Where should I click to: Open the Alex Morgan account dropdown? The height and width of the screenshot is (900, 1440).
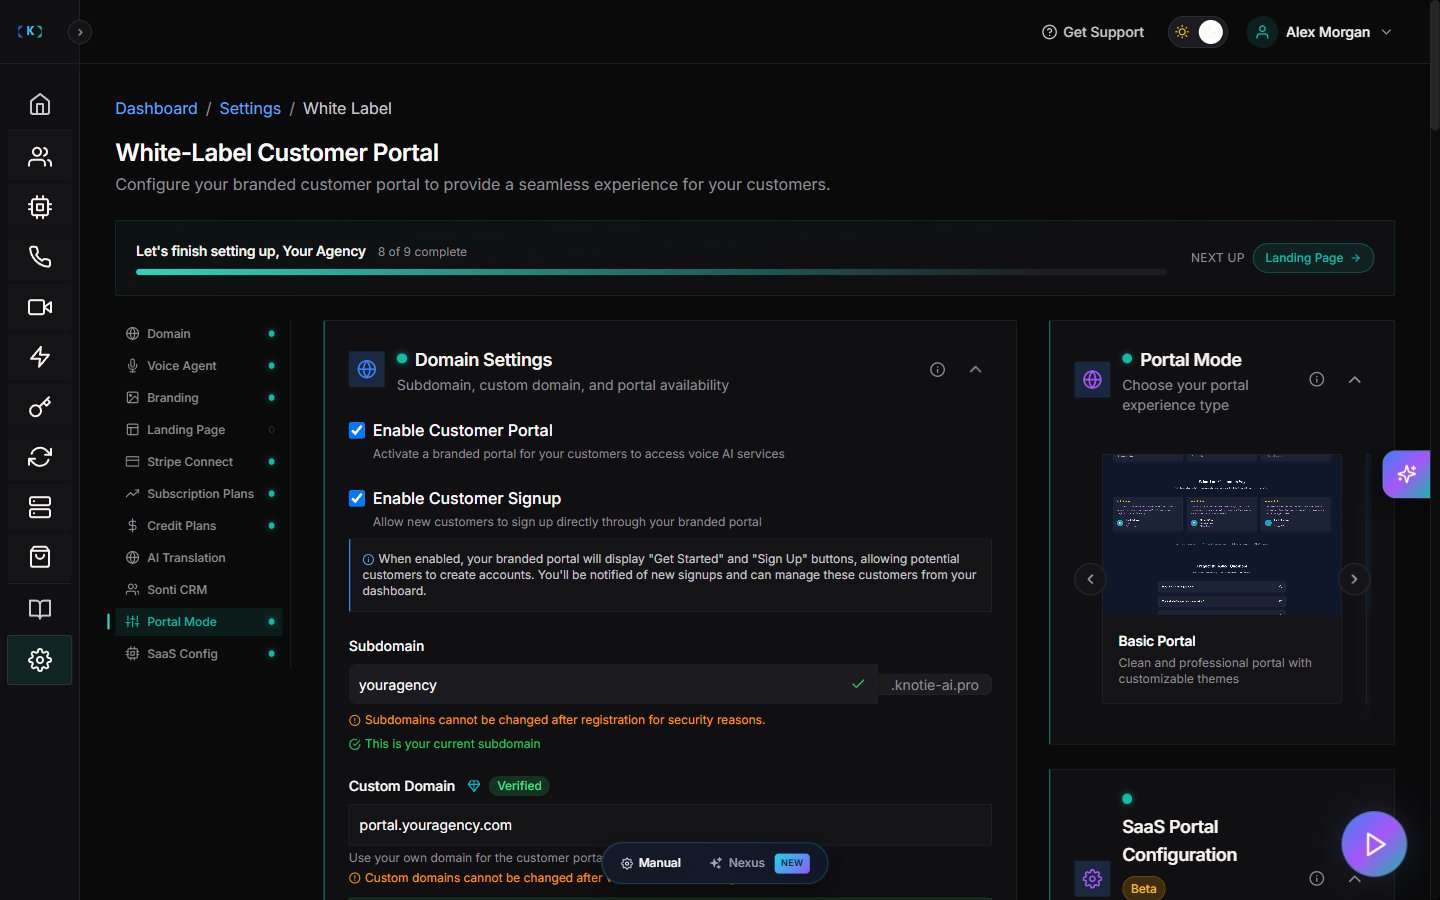click(x=1320, y=32)
